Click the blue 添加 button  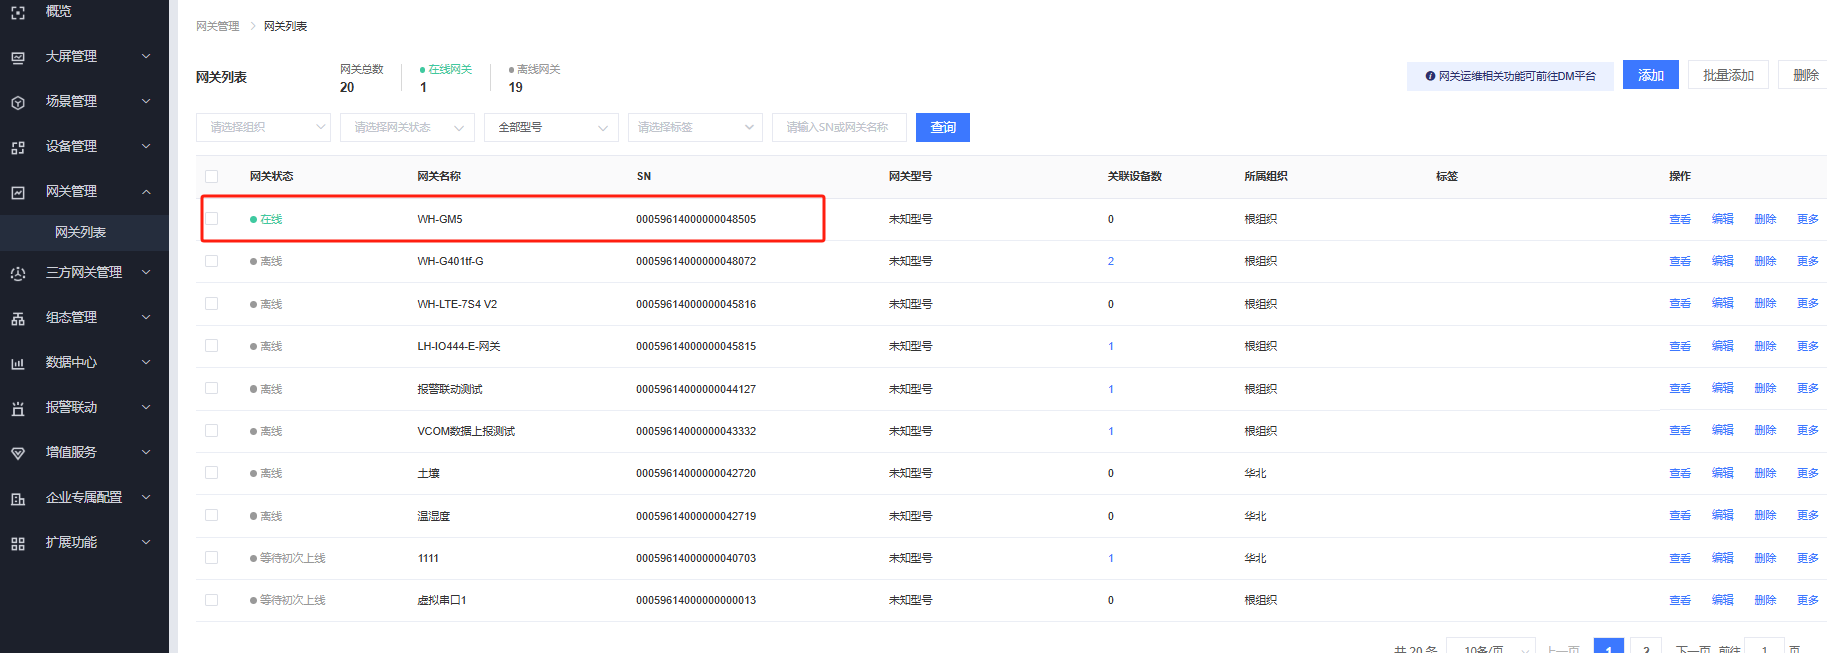click(x=1650, y=75)
